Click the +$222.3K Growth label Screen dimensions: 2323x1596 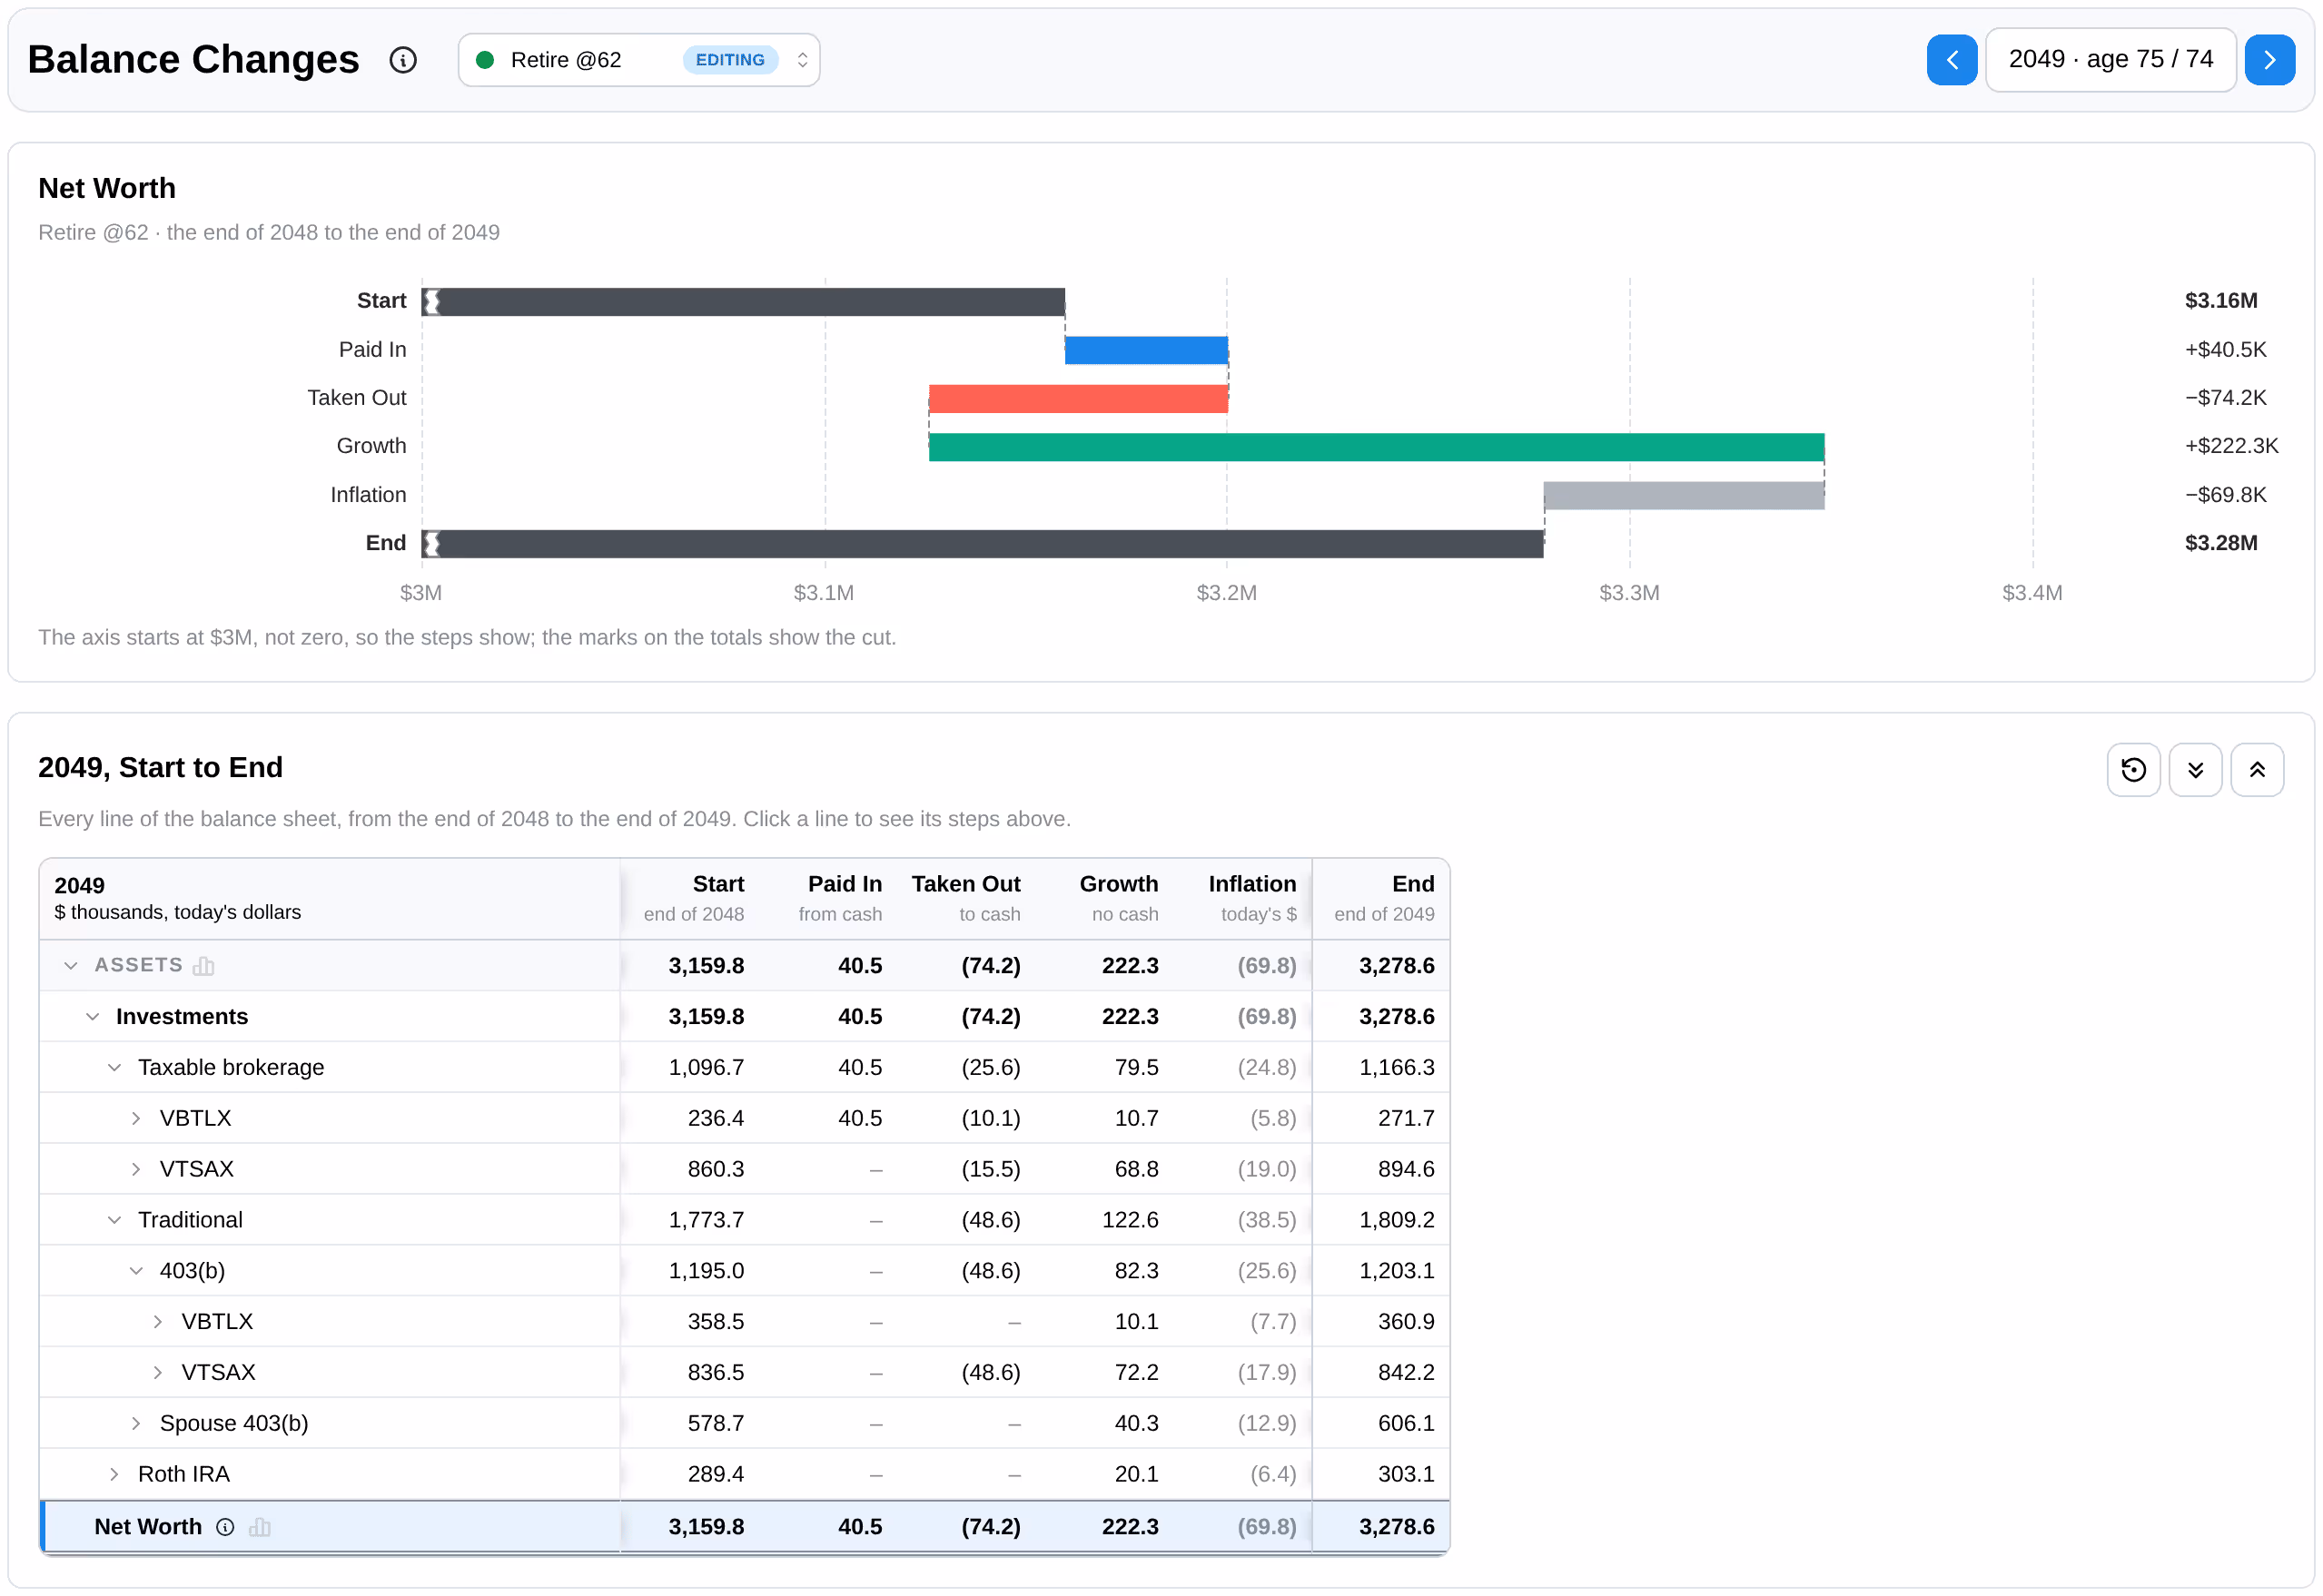(2230, 446)
